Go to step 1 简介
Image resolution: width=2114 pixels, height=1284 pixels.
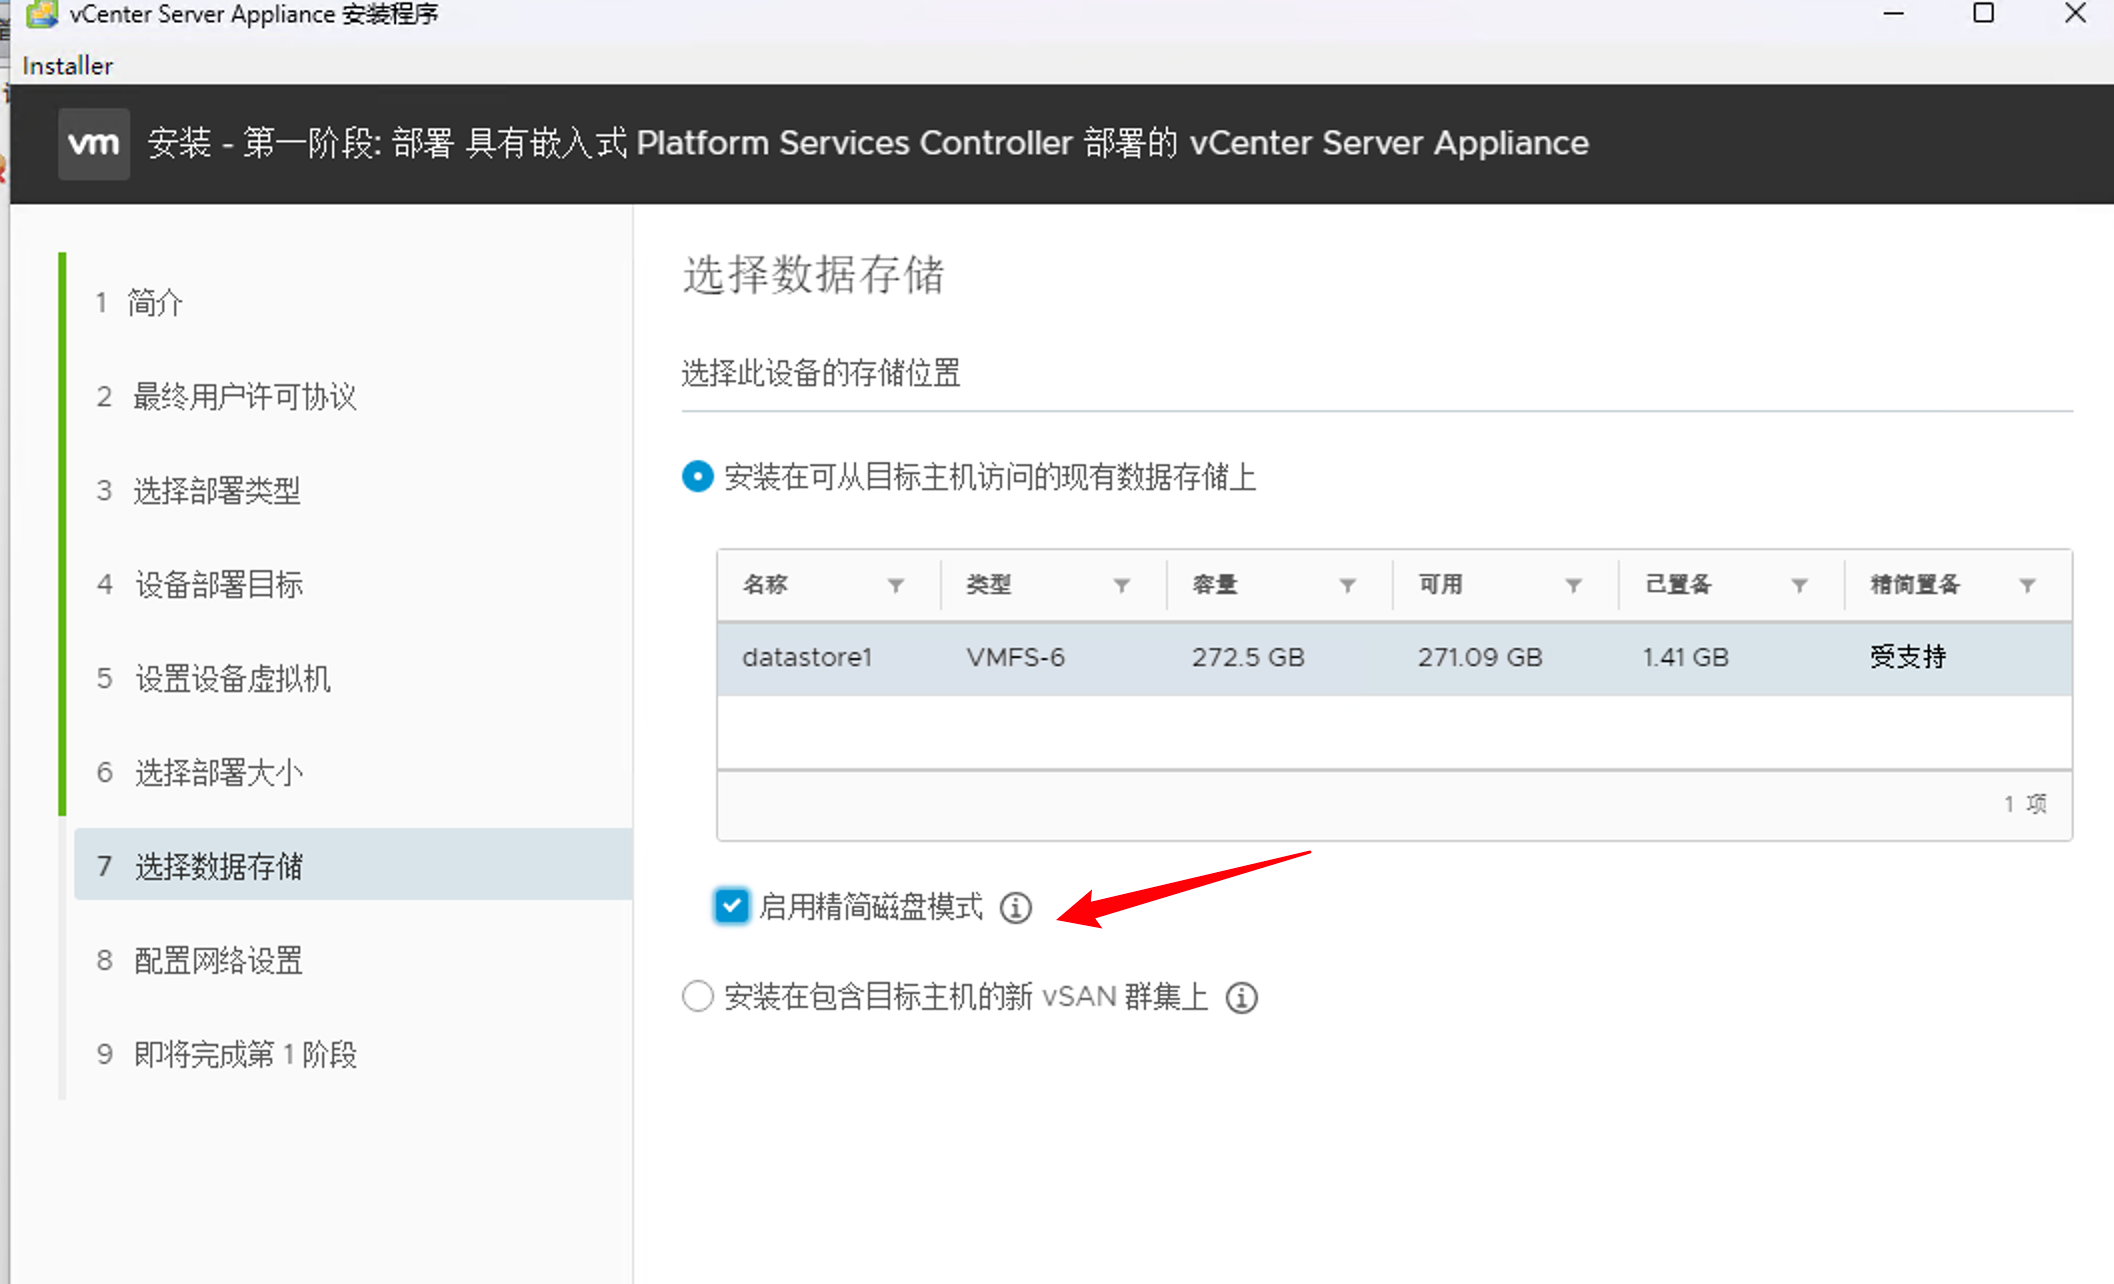[140, 302]
